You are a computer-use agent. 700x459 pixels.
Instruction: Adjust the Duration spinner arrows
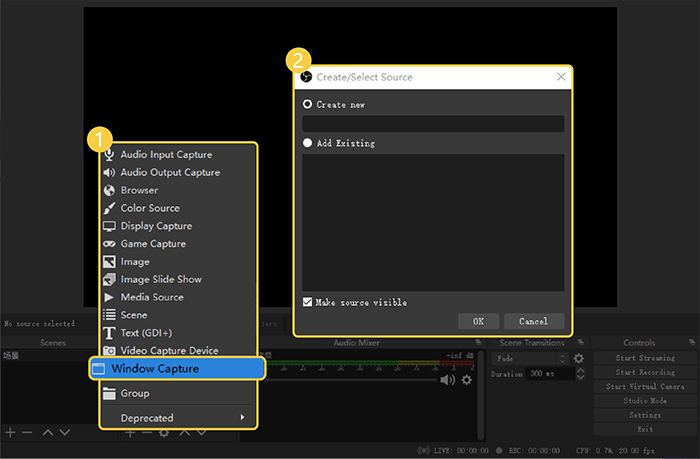pos(579,374)
